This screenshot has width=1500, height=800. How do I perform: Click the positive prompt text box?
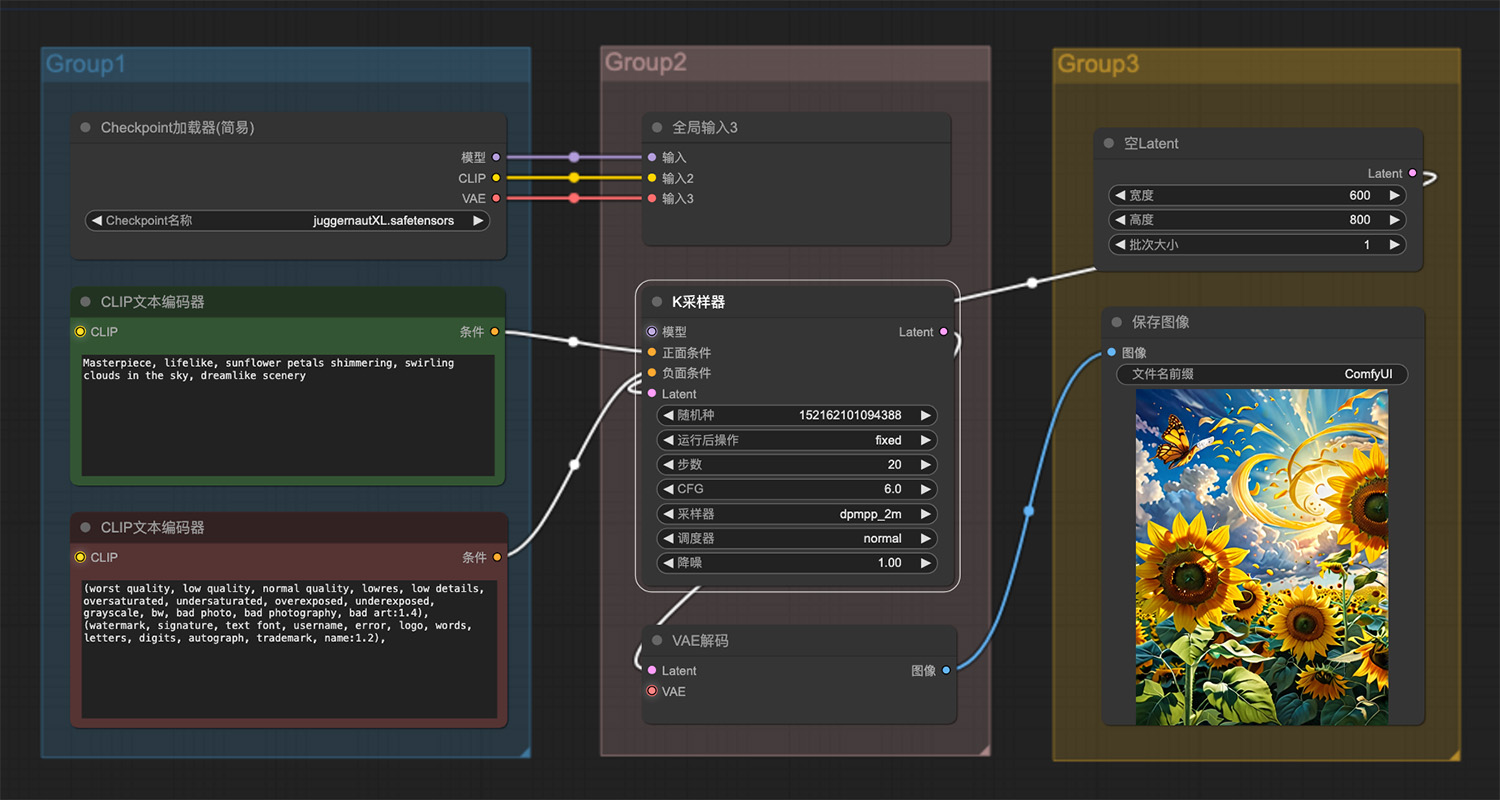tap(288, 415)
